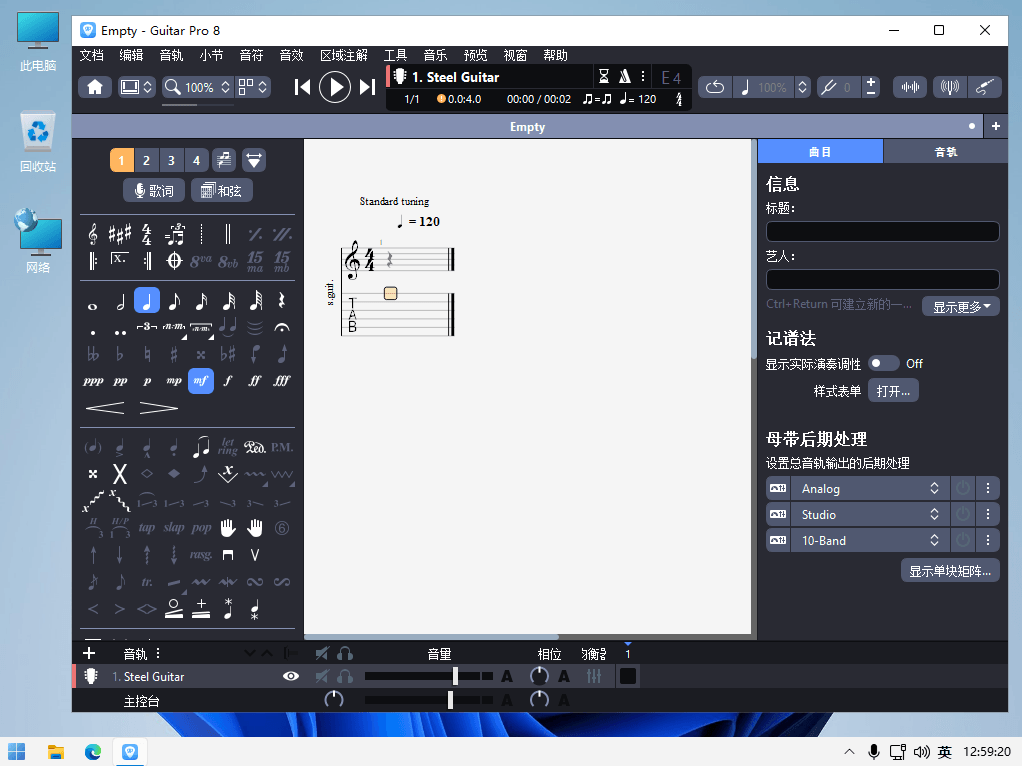Screen dimensions: 1022x766
Task: Add a decrescendo hairpin
Action: pos(158,408)
